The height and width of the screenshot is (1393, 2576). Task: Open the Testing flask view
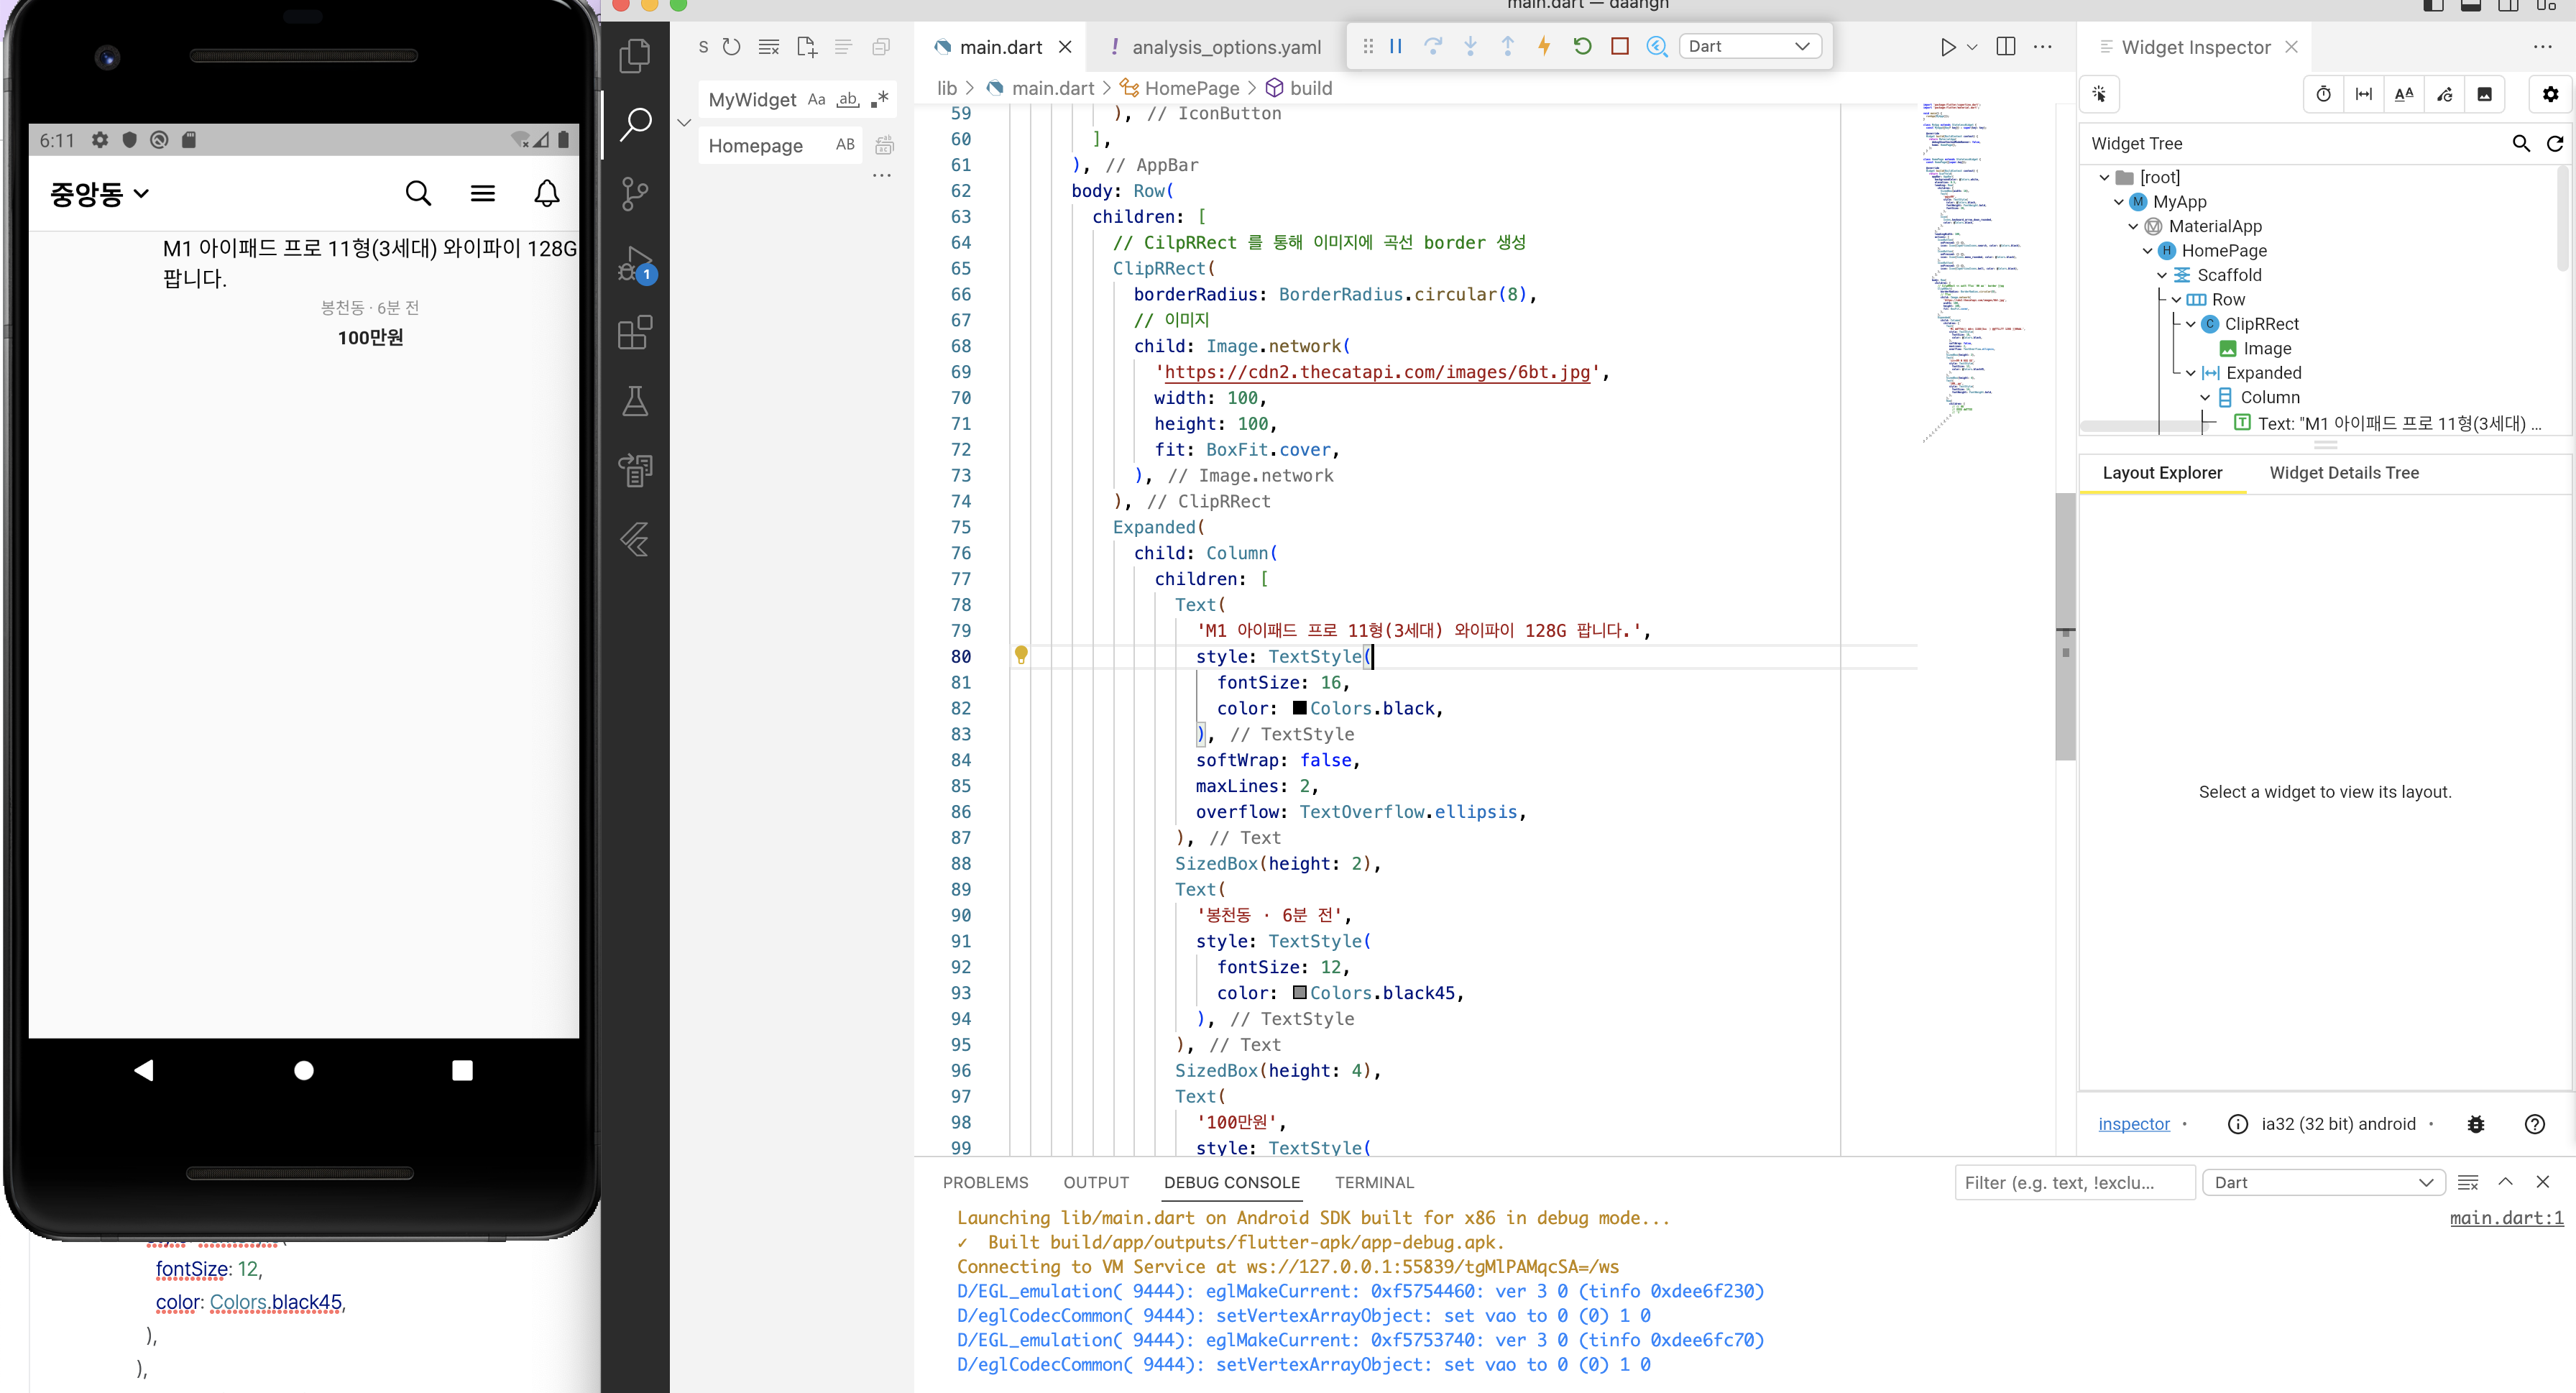click(x=635, y=401)
